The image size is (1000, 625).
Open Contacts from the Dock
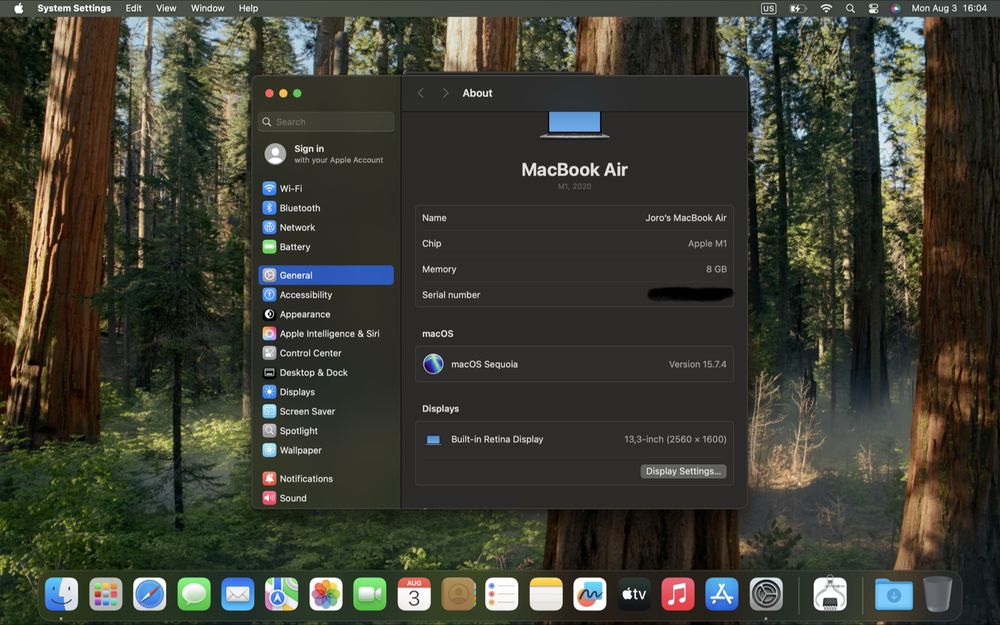tap(458, 594)
